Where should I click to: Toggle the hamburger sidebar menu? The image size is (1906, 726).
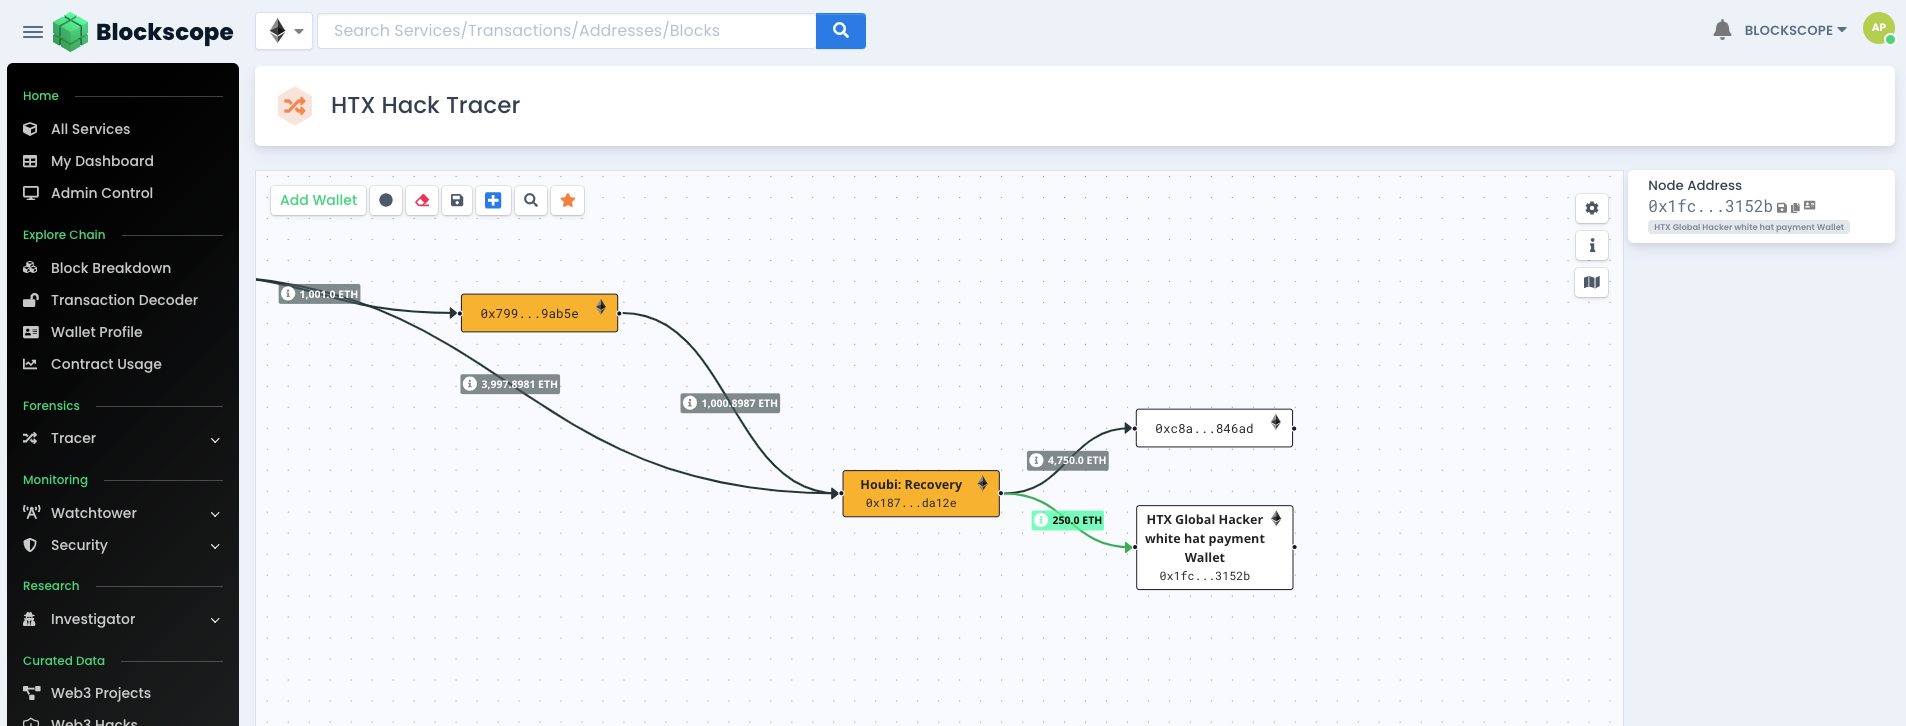click(33, 32)
